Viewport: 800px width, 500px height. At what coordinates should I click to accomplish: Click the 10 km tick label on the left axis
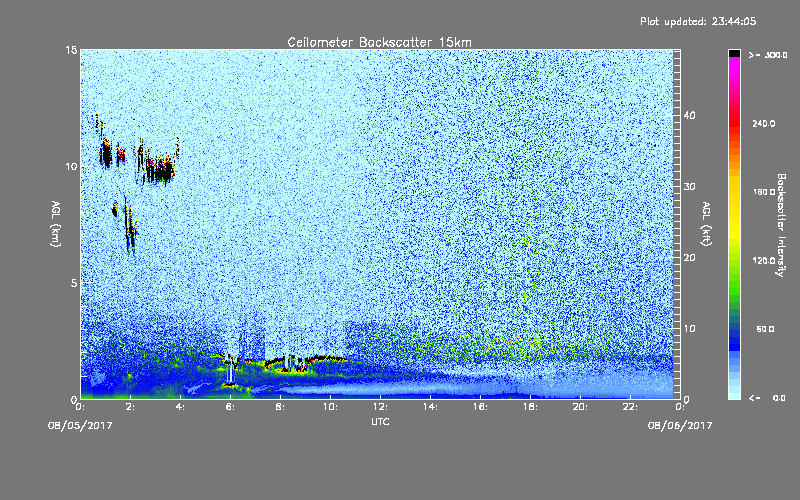pos(71,167)
